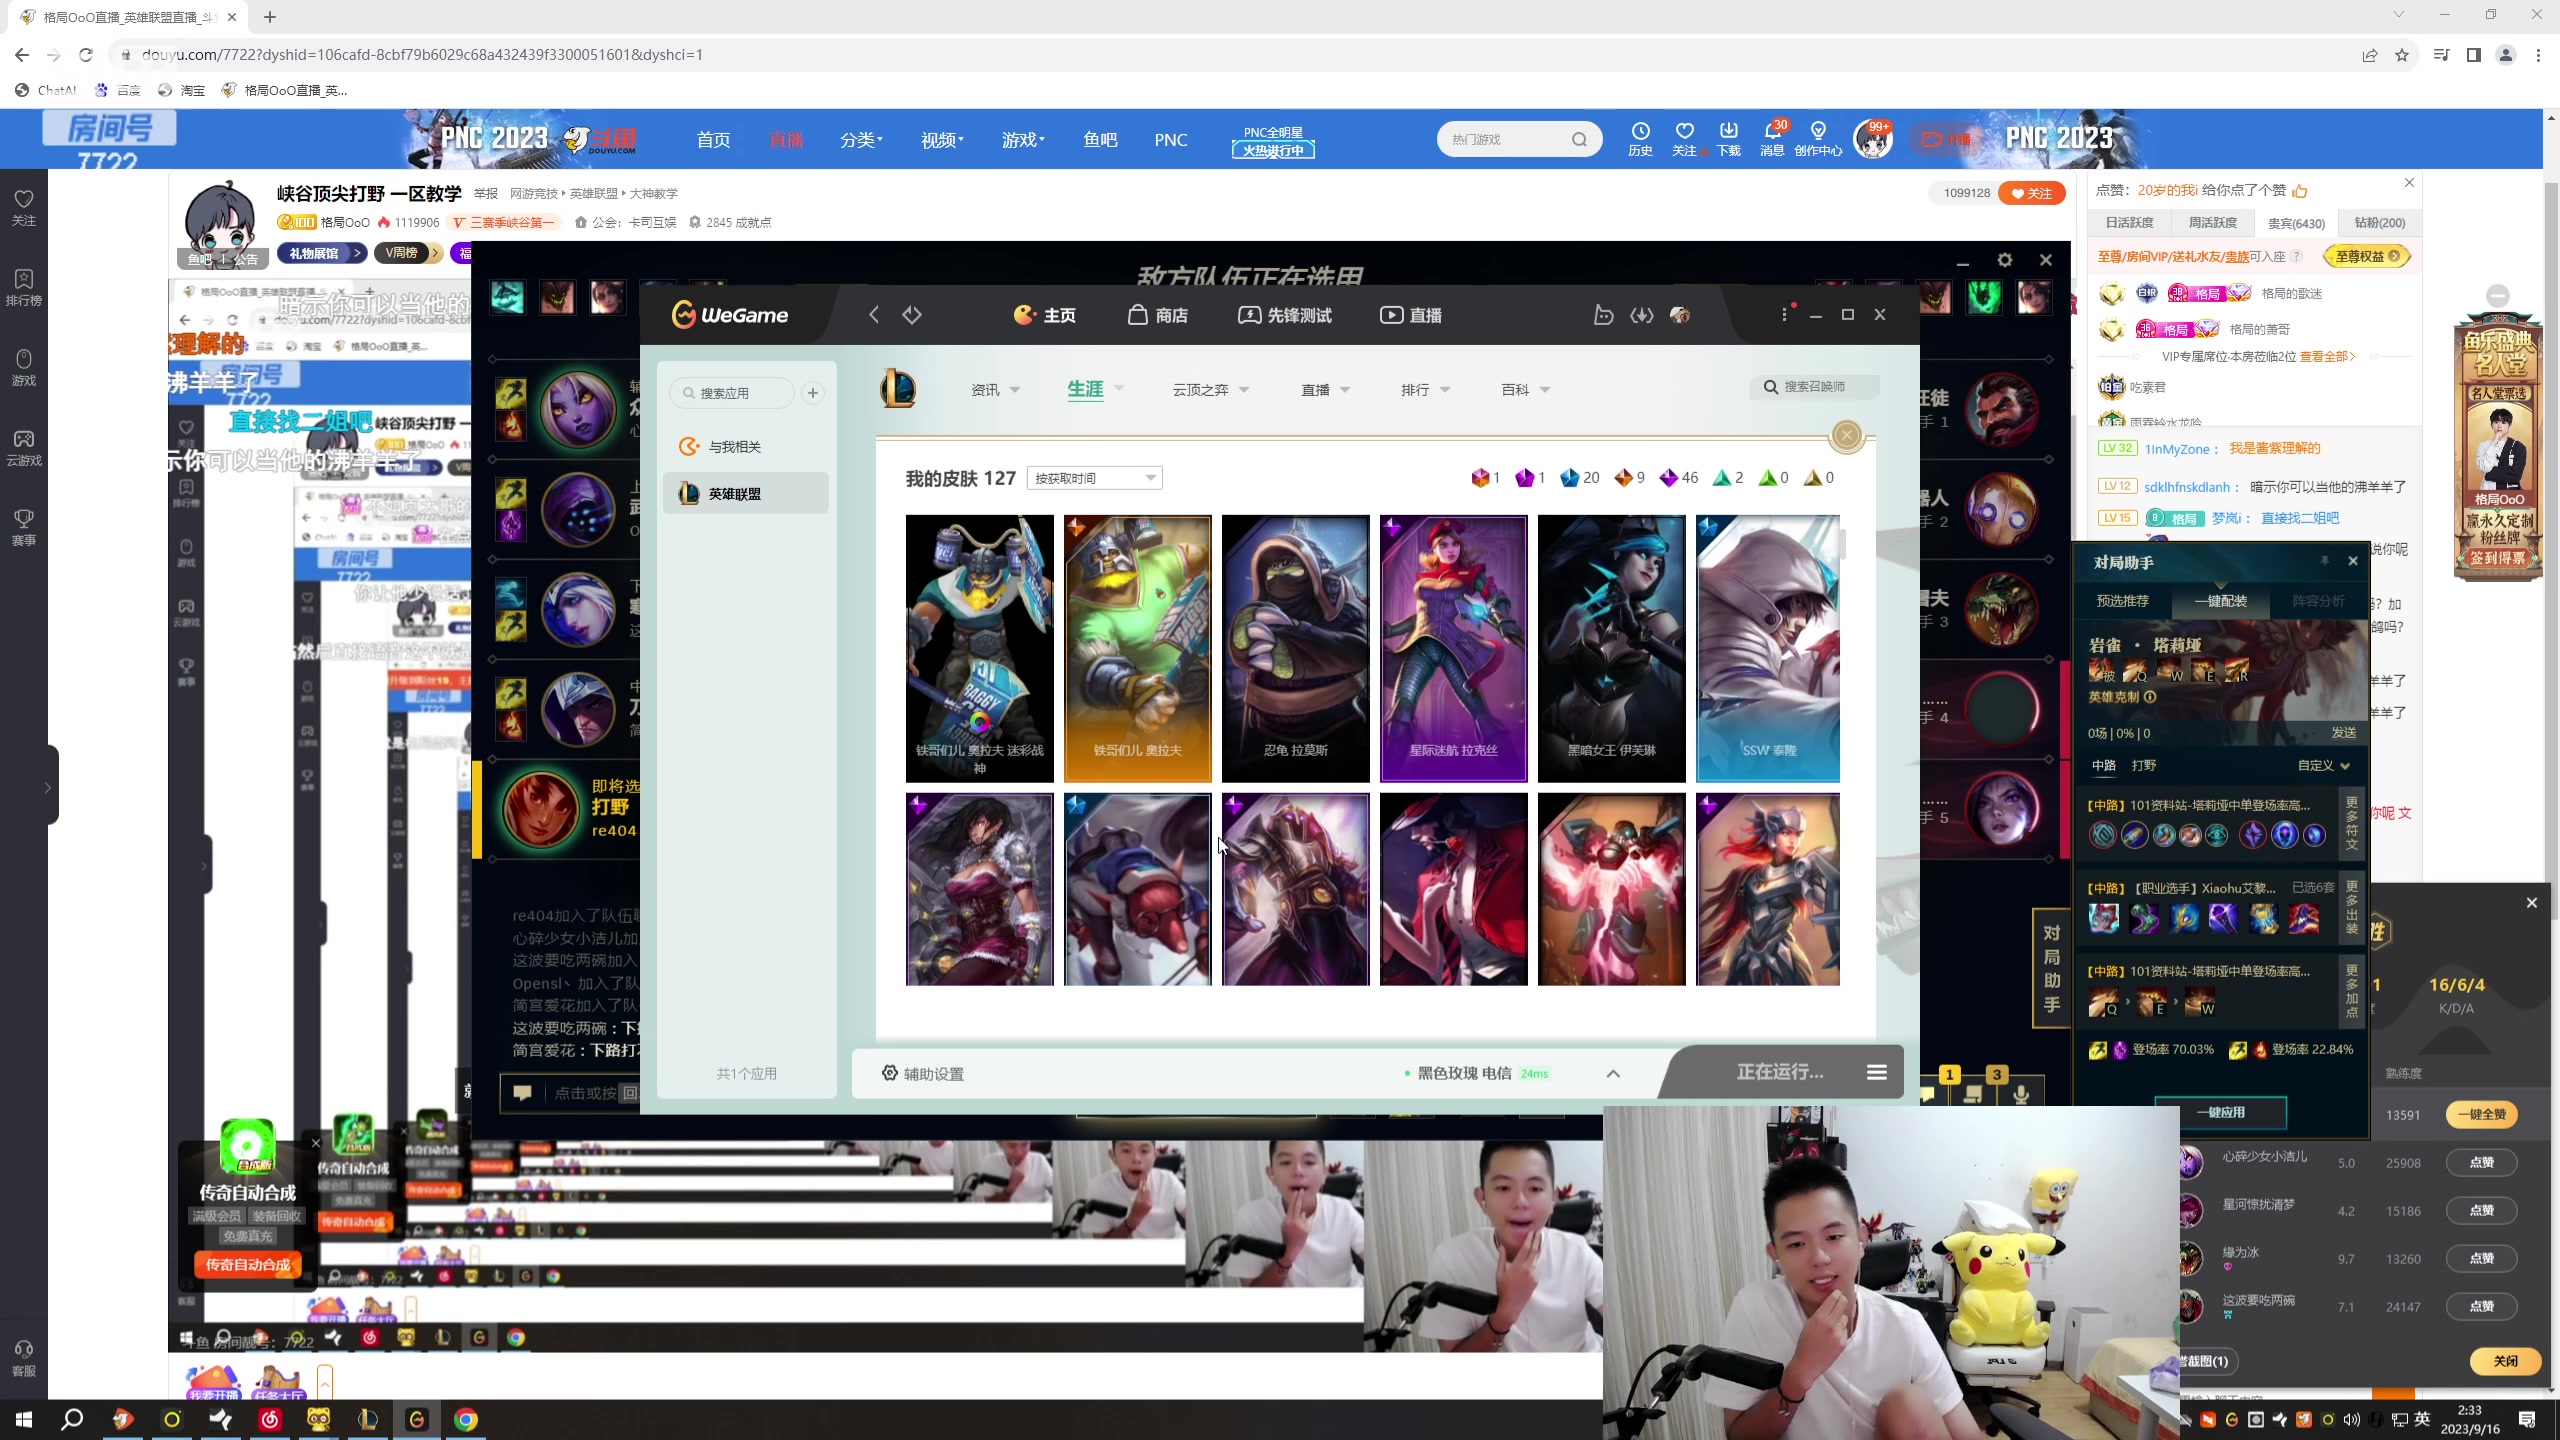This screenshot has width=2560, height=1440.
Task: Select 中路 lane in 对局助手
Action: tap(2104, 765)
